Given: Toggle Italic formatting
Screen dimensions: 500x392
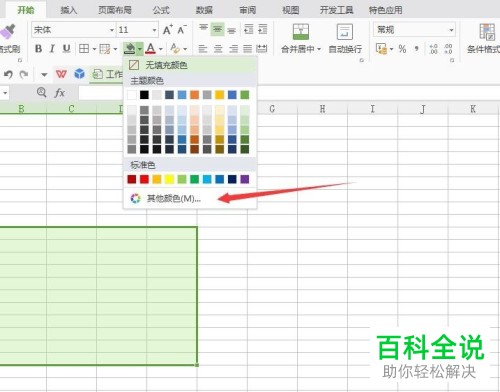Looking at the screenshot, I should [52, 49].
